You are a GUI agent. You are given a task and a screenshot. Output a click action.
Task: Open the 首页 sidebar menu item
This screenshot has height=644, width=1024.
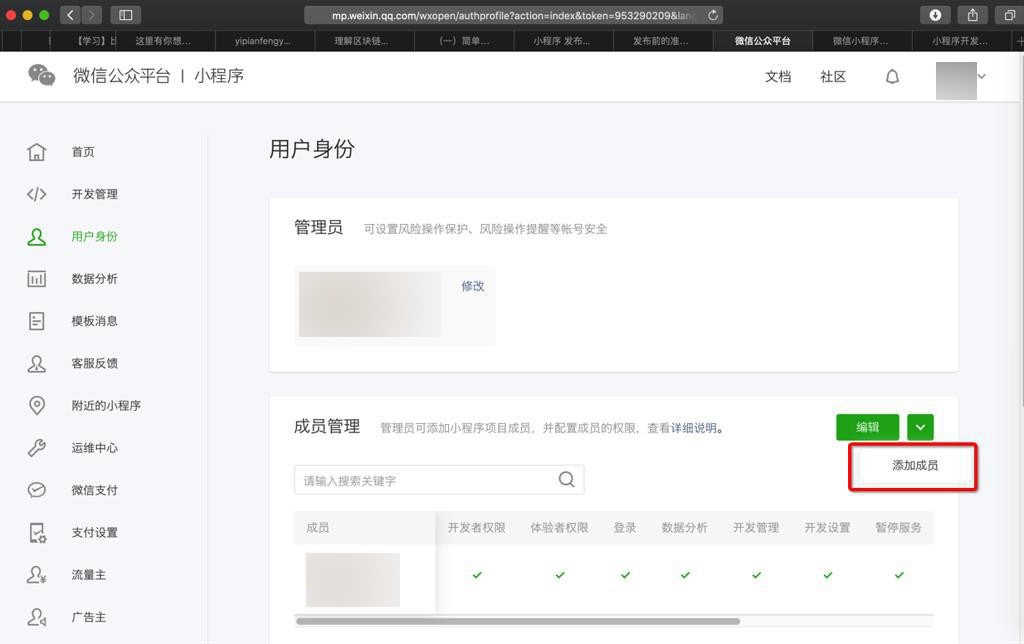83,152
